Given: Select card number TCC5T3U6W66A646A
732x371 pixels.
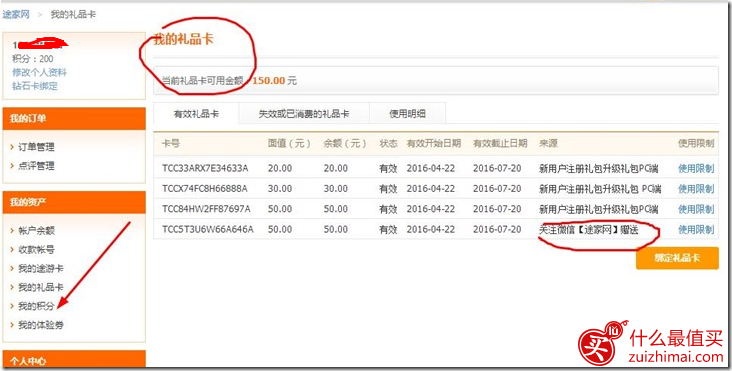Looking at the screenshot, I should (x=208, y=230).
